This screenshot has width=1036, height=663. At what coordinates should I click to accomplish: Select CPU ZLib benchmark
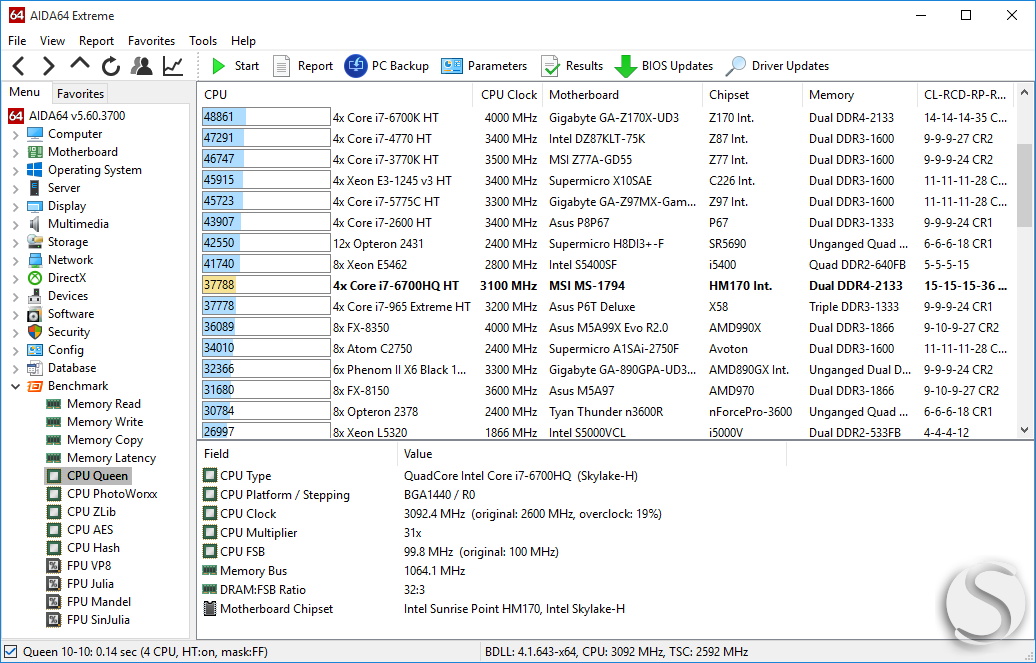pos(91,512)
